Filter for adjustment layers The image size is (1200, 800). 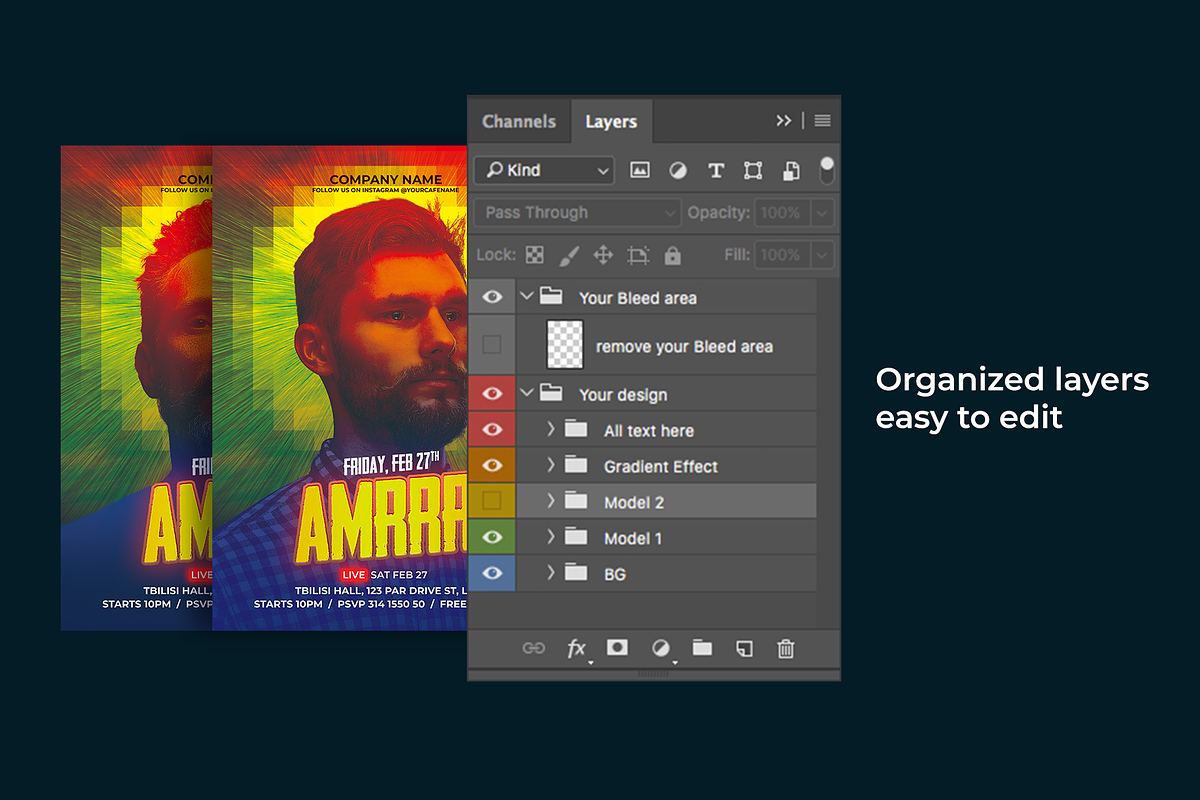tap(678, 170)
